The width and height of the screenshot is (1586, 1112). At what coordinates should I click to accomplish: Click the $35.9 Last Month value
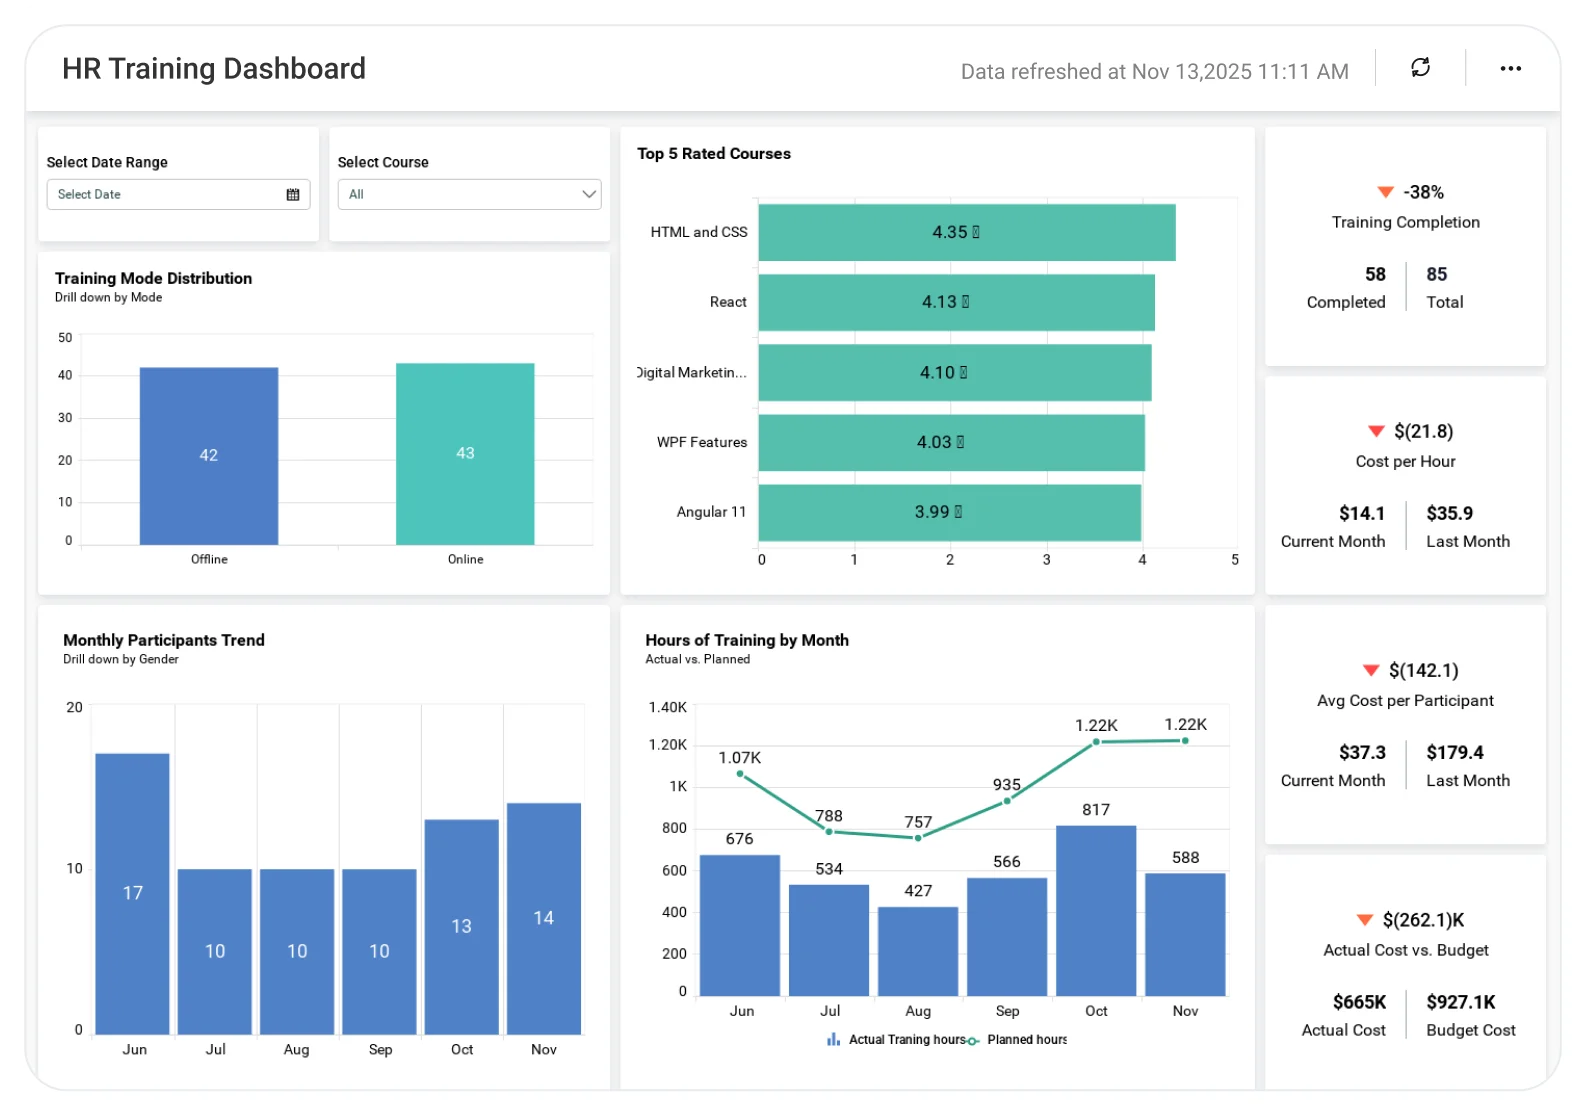(1449, 513)
